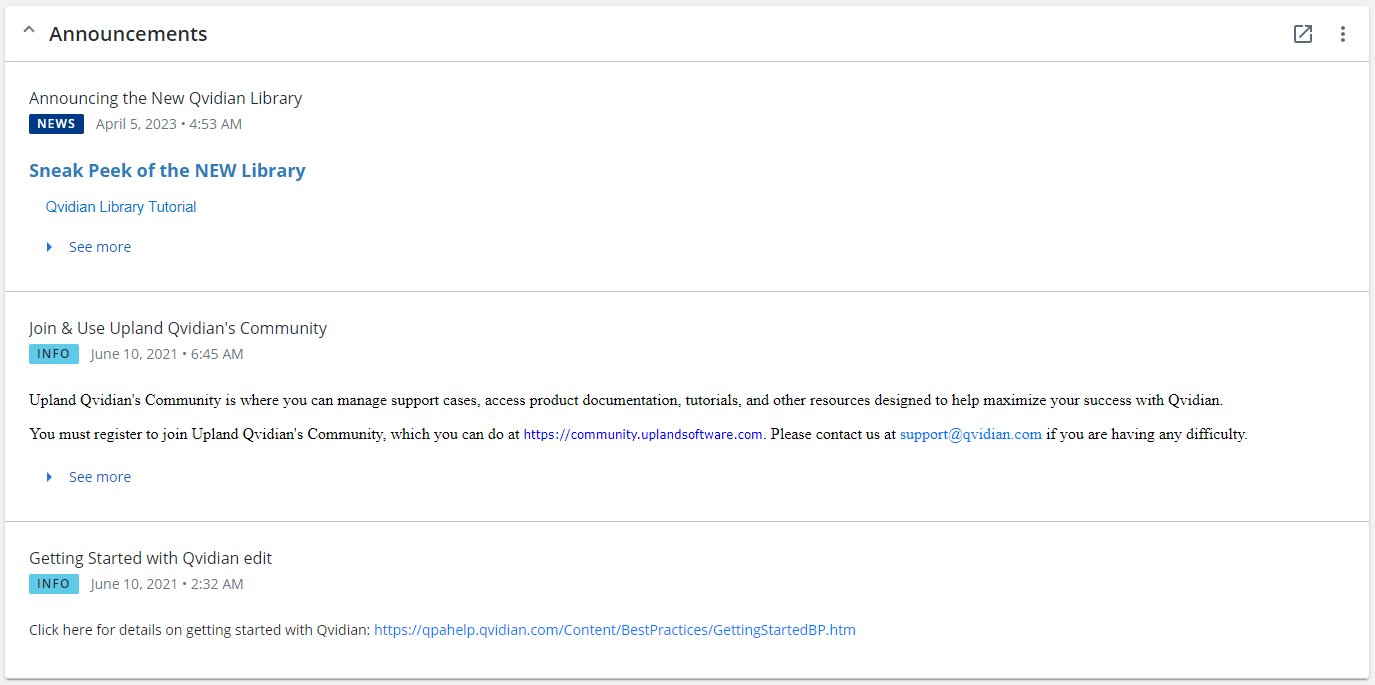Collapse the Announcements panel chevron
The image size is (1375, 685).
coord(29,31)
